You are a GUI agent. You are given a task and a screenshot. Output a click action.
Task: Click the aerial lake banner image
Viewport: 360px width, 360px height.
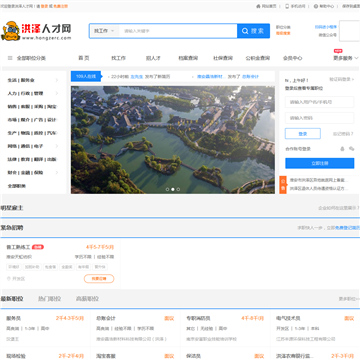point(173,140)
